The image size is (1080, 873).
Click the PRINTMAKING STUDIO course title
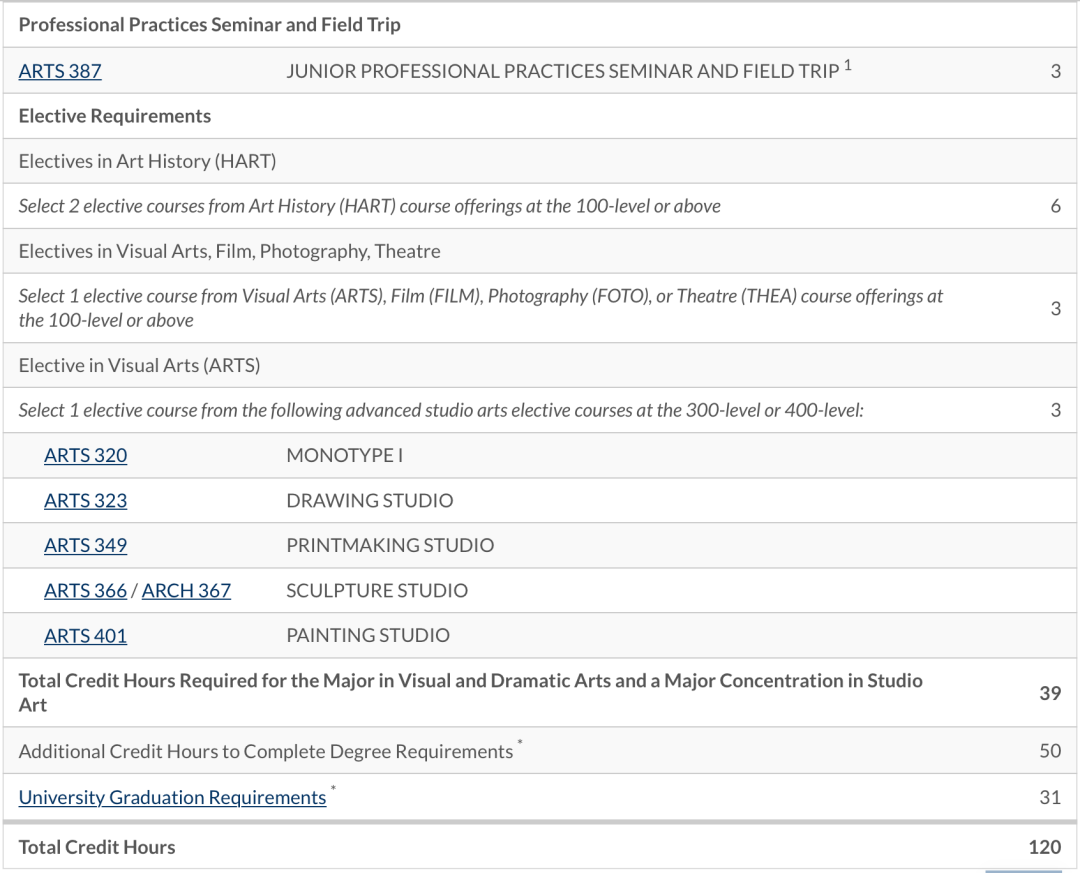tap(390, 545)
